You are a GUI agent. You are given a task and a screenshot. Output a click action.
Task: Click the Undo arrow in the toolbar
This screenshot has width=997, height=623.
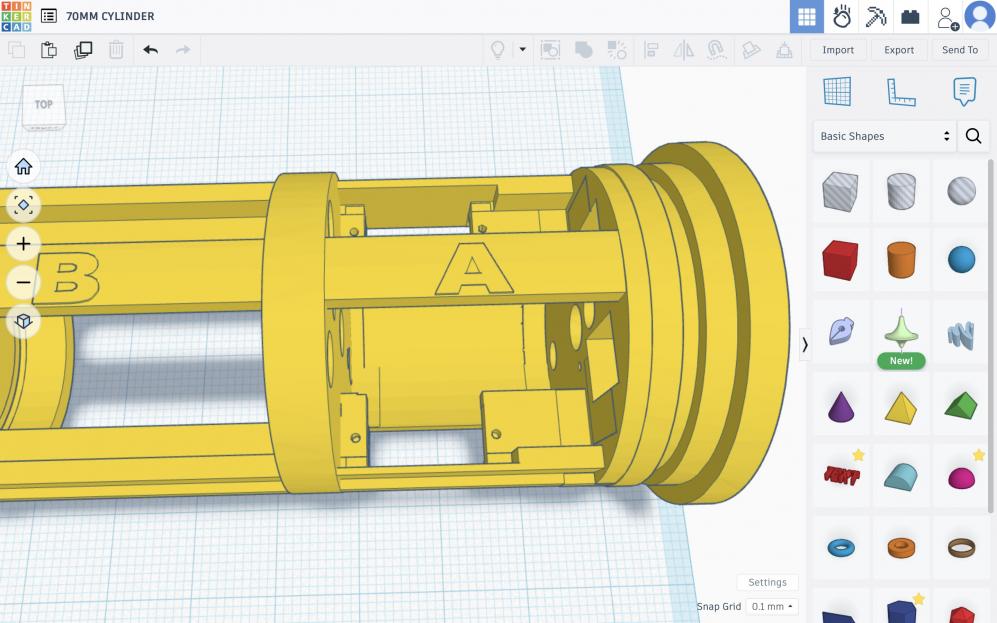tap(150, 49)
